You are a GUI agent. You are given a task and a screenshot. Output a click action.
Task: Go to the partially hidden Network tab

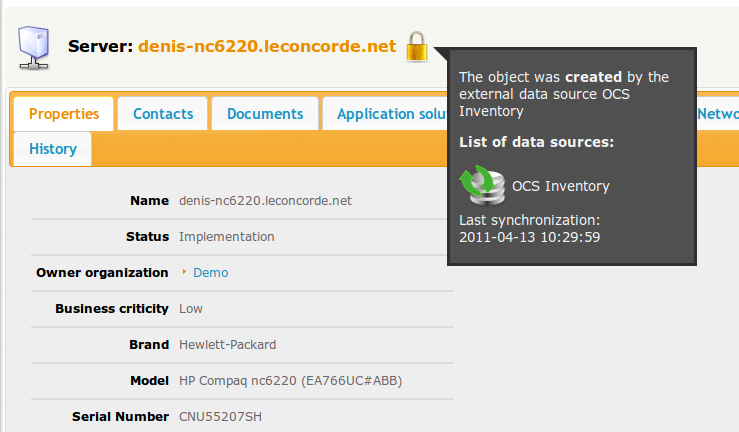[x=717, y=114]
